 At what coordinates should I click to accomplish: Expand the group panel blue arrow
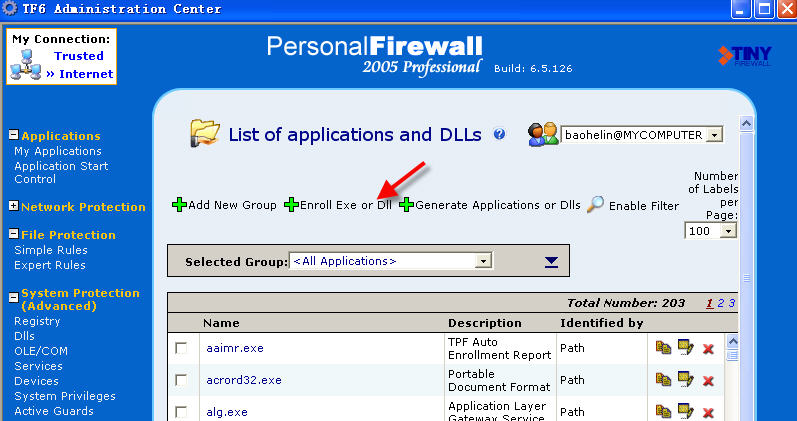coord(551,262)
